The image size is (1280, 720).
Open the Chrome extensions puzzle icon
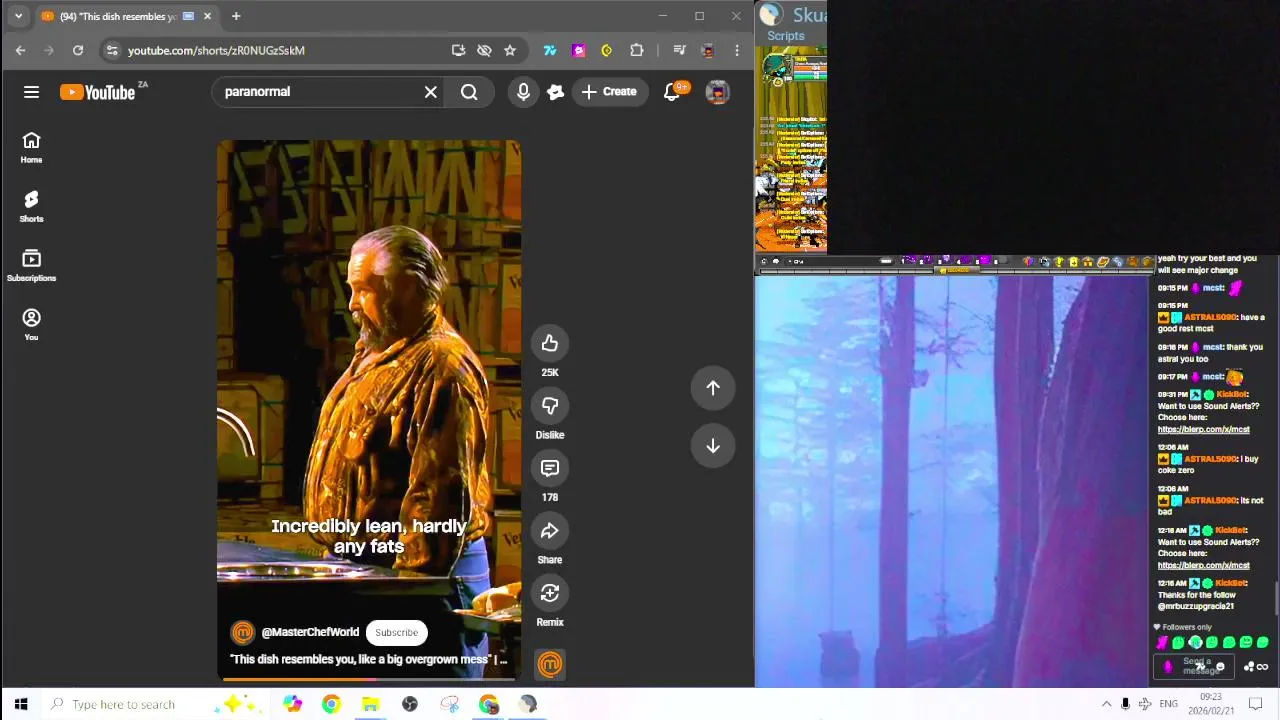click(637, 50)
